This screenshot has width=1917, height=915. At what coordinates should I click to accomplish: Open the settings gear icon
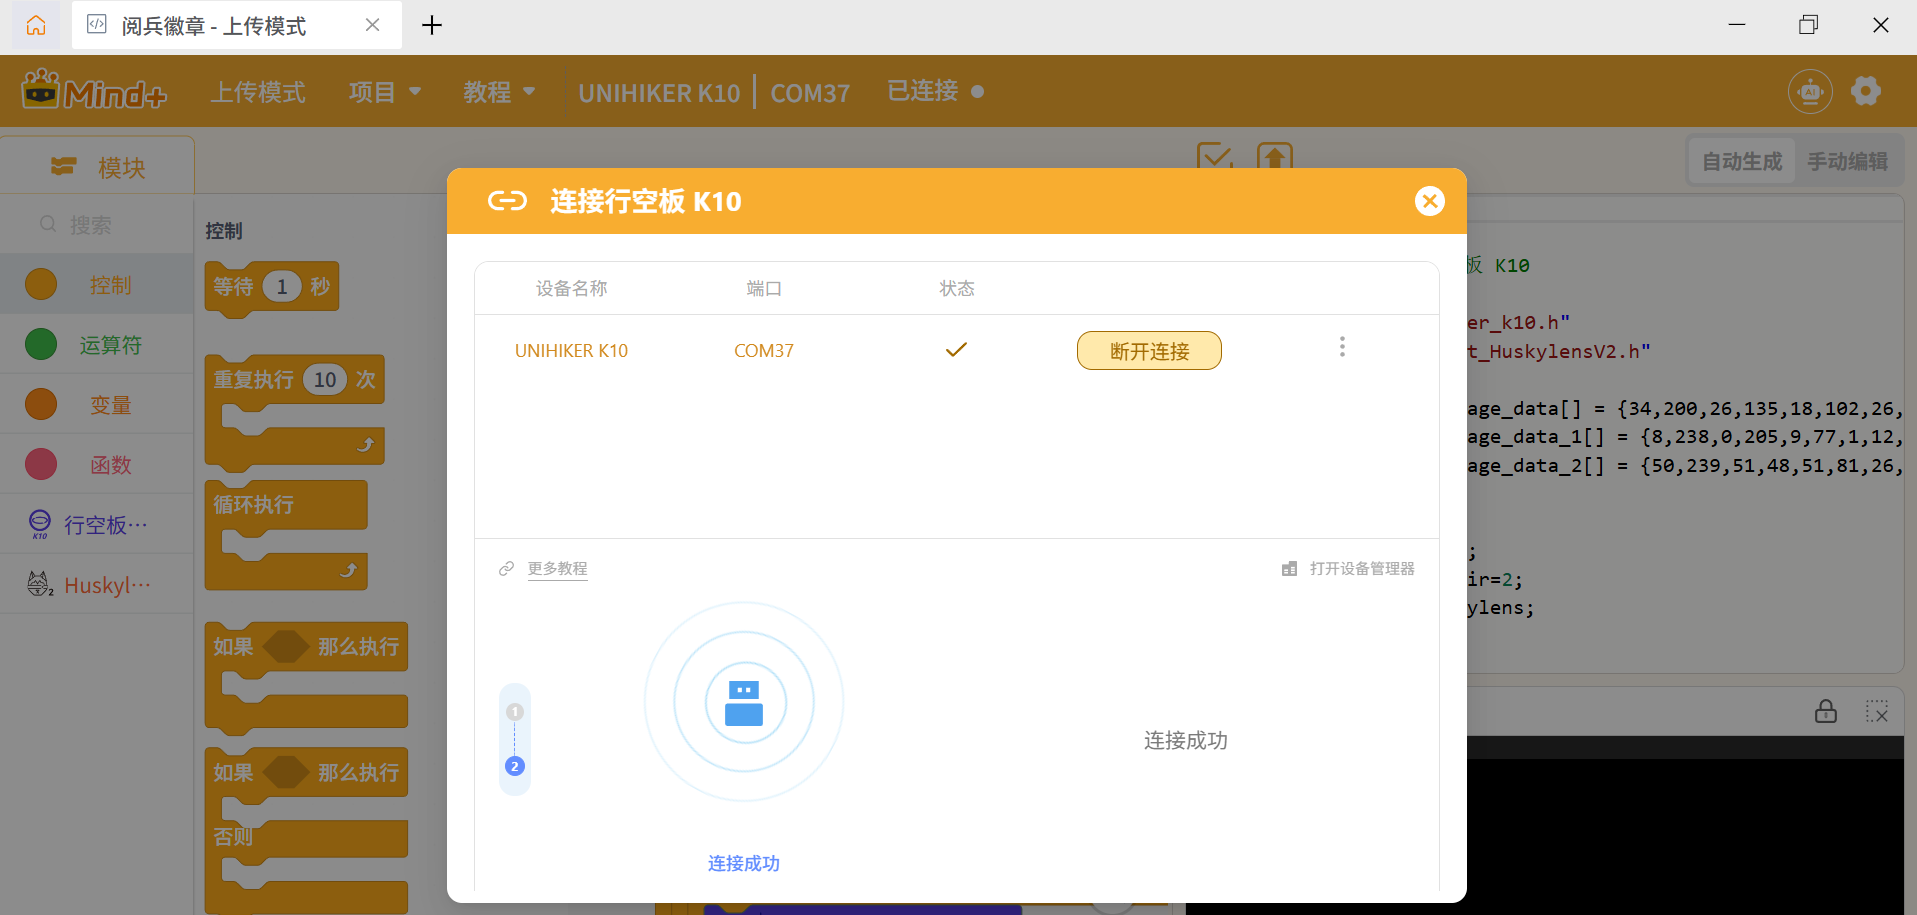tap(1866, 91)
